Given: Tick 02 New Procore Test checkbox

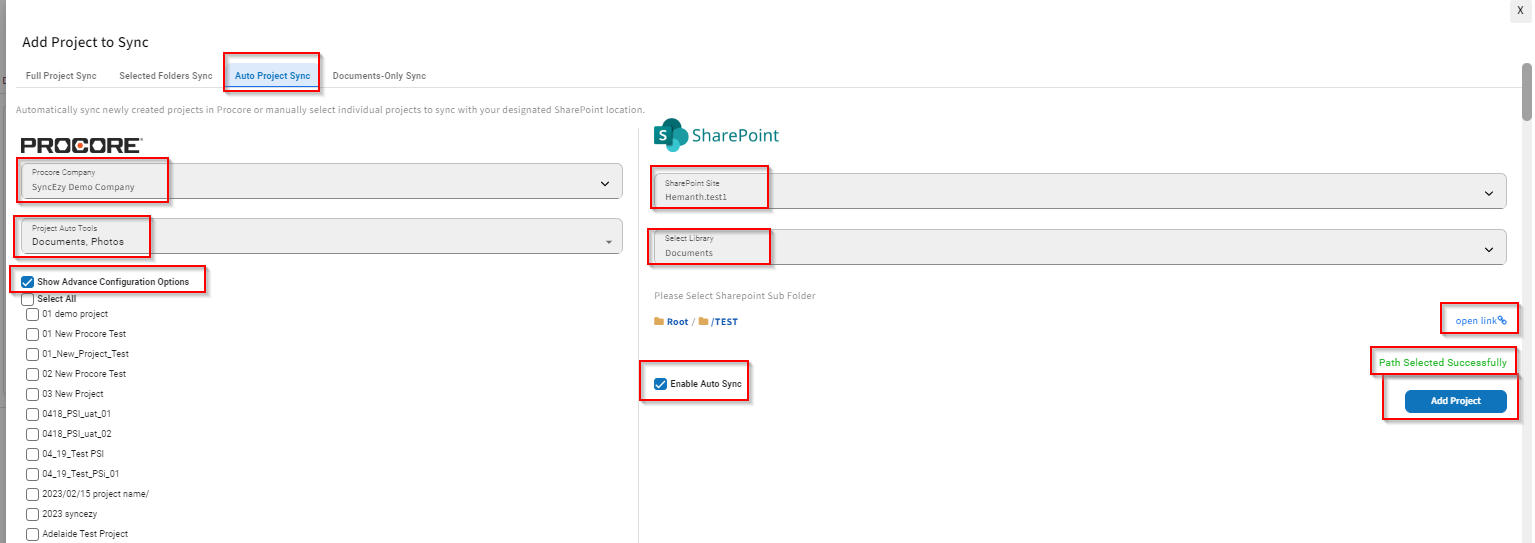Looking at the screenshot, I should [33, 374].
